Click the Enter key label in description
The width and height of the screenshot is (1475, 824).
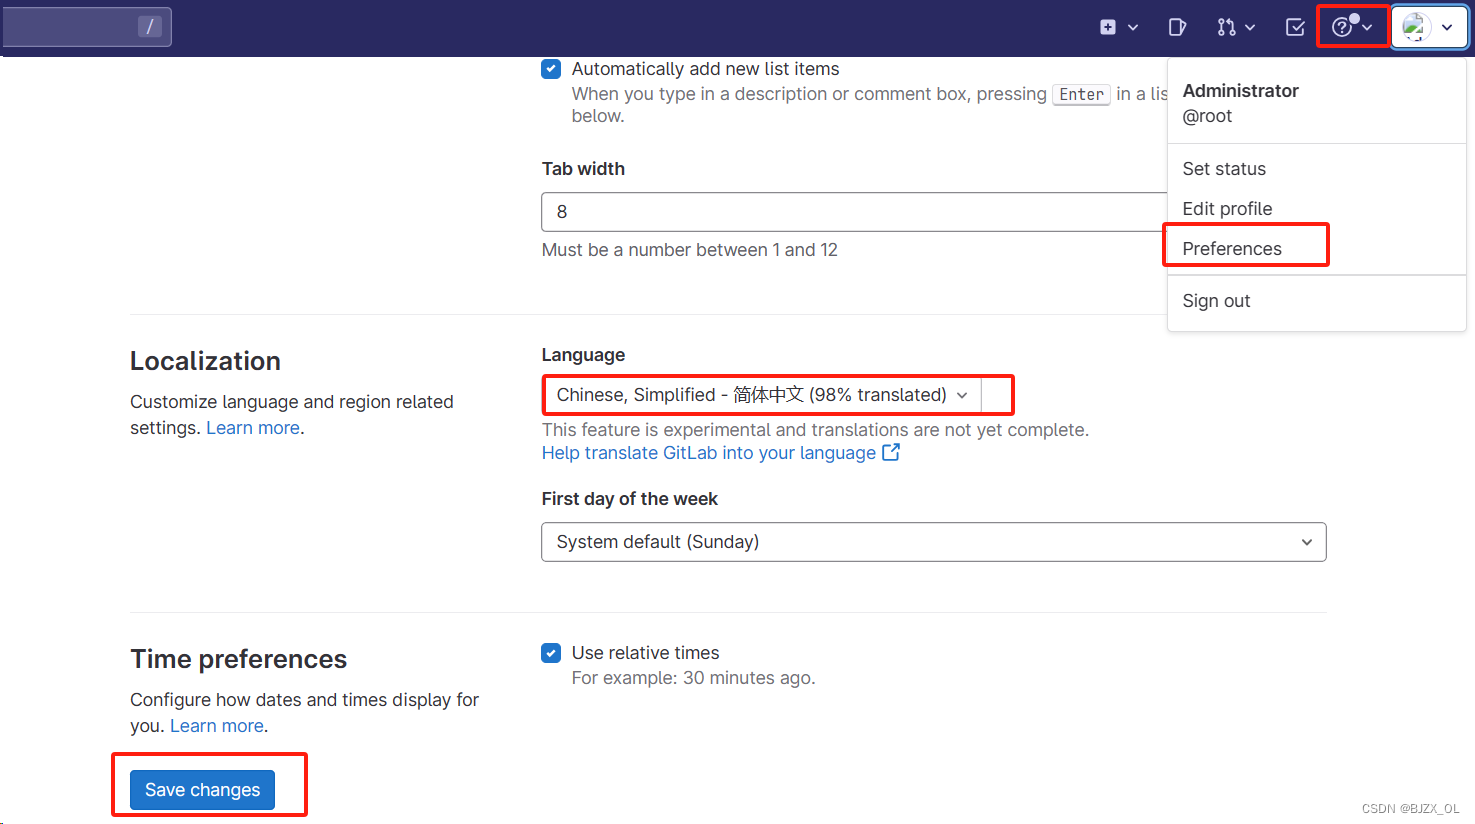point(1081,94)
